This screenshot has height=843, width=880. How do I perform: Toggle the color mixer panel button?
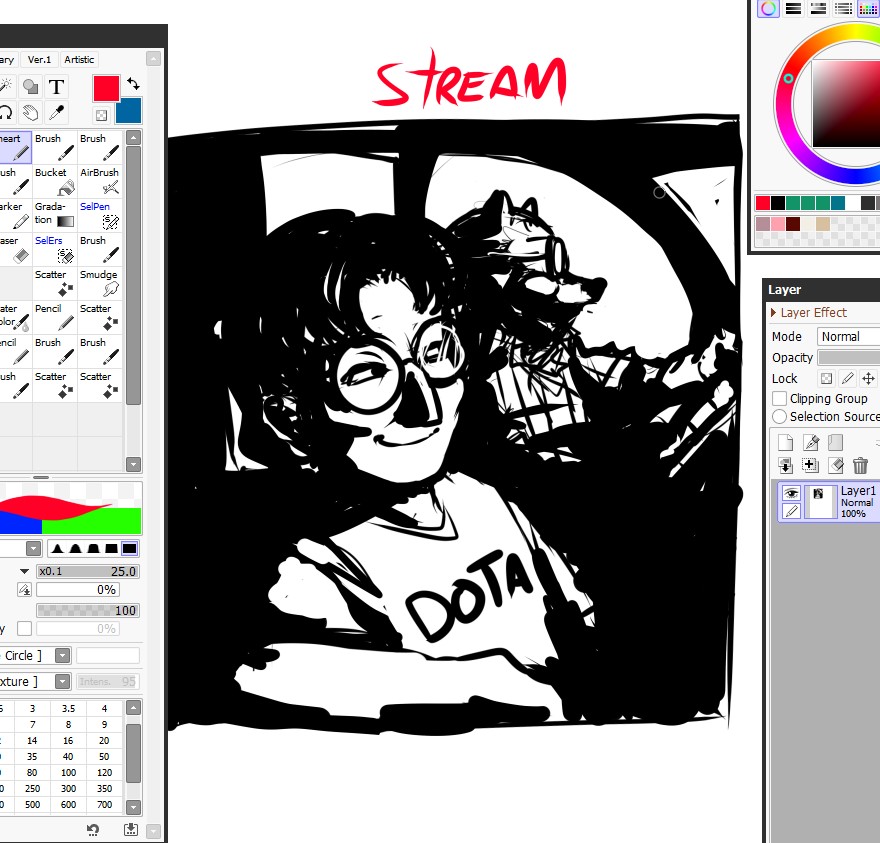click(843, 8)
